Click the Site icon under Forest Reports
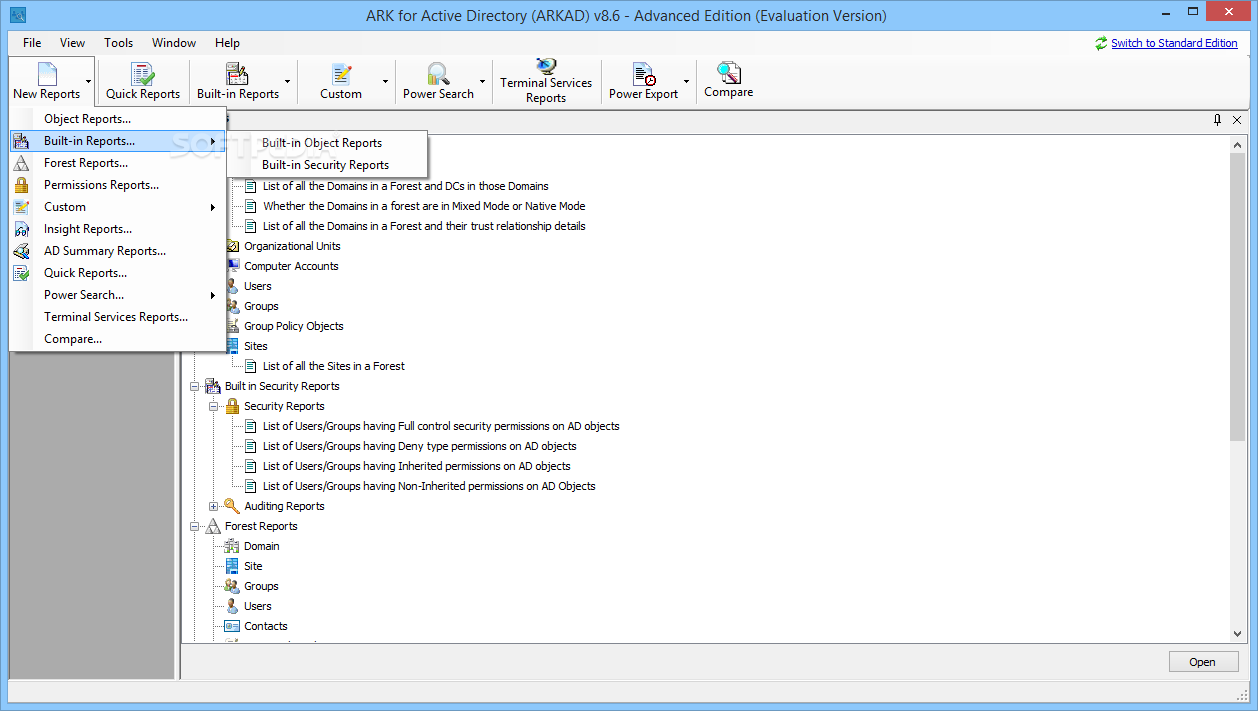This screenshot has height=711, width=1258. coord(232,566)
